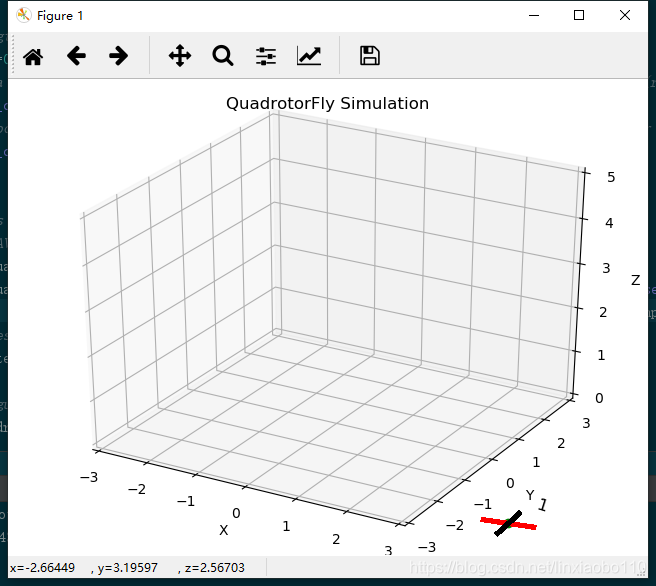Activate the Zoom to rectangle tool
Screen dimensions: 656x586
[223, 56]
